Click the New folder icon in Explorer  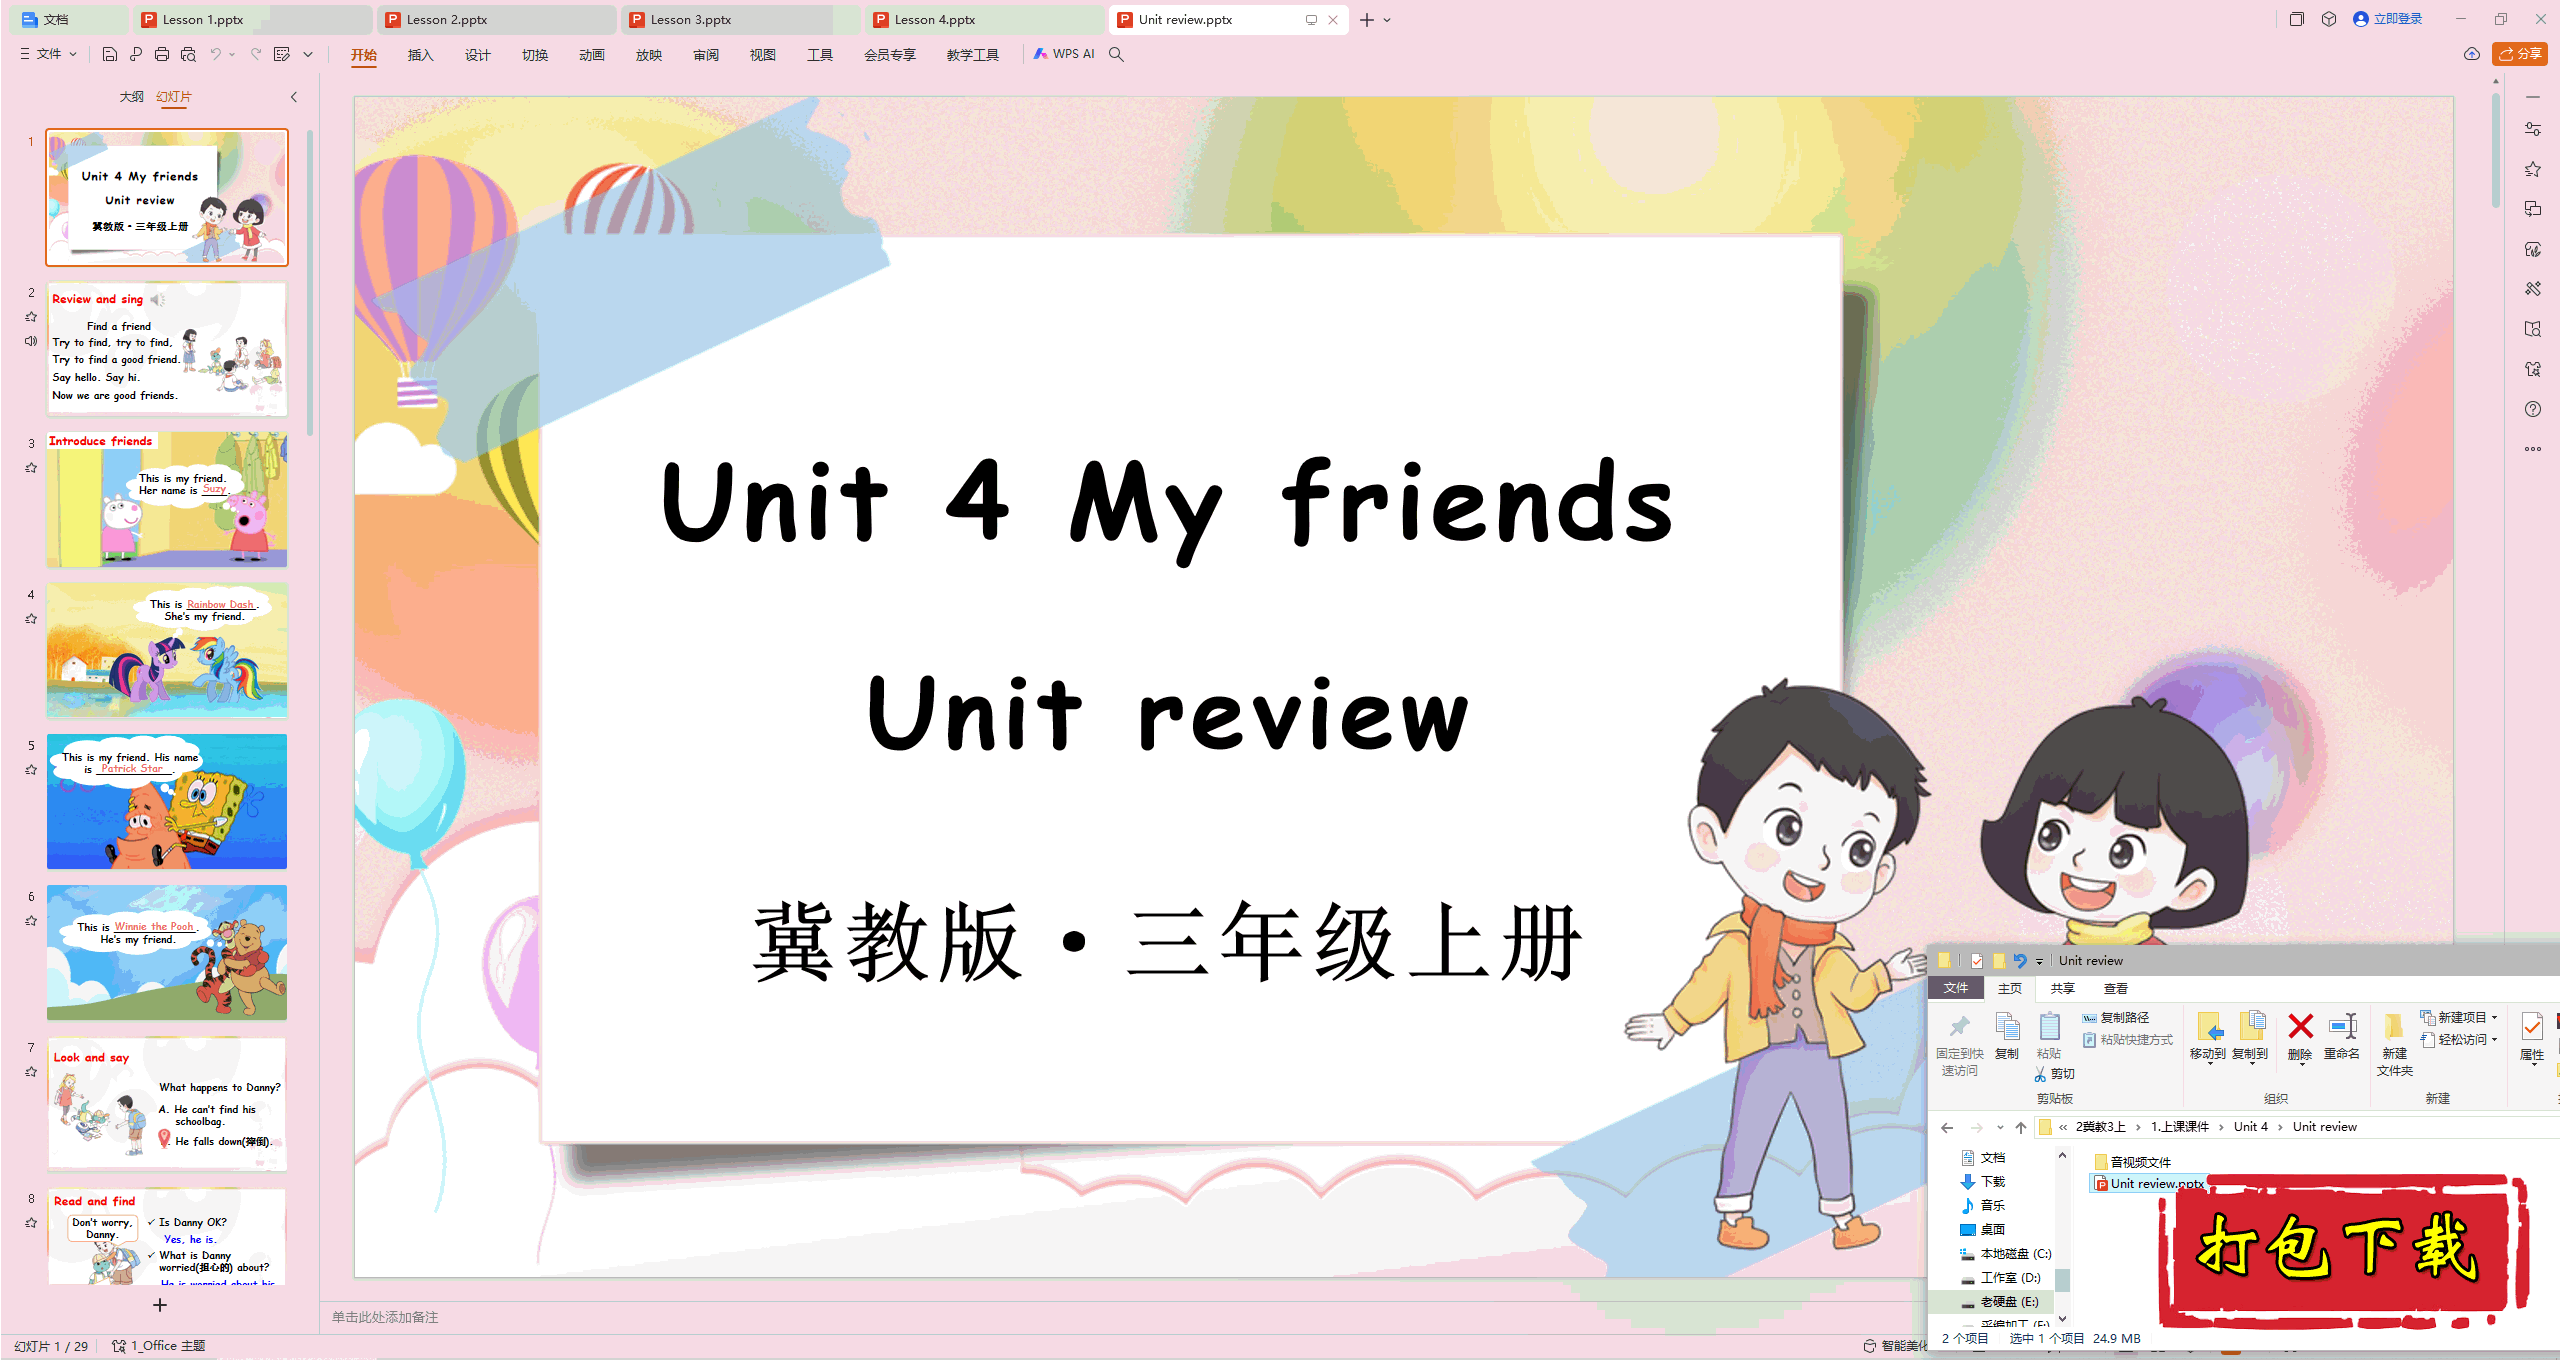tap(2394, 1027)
